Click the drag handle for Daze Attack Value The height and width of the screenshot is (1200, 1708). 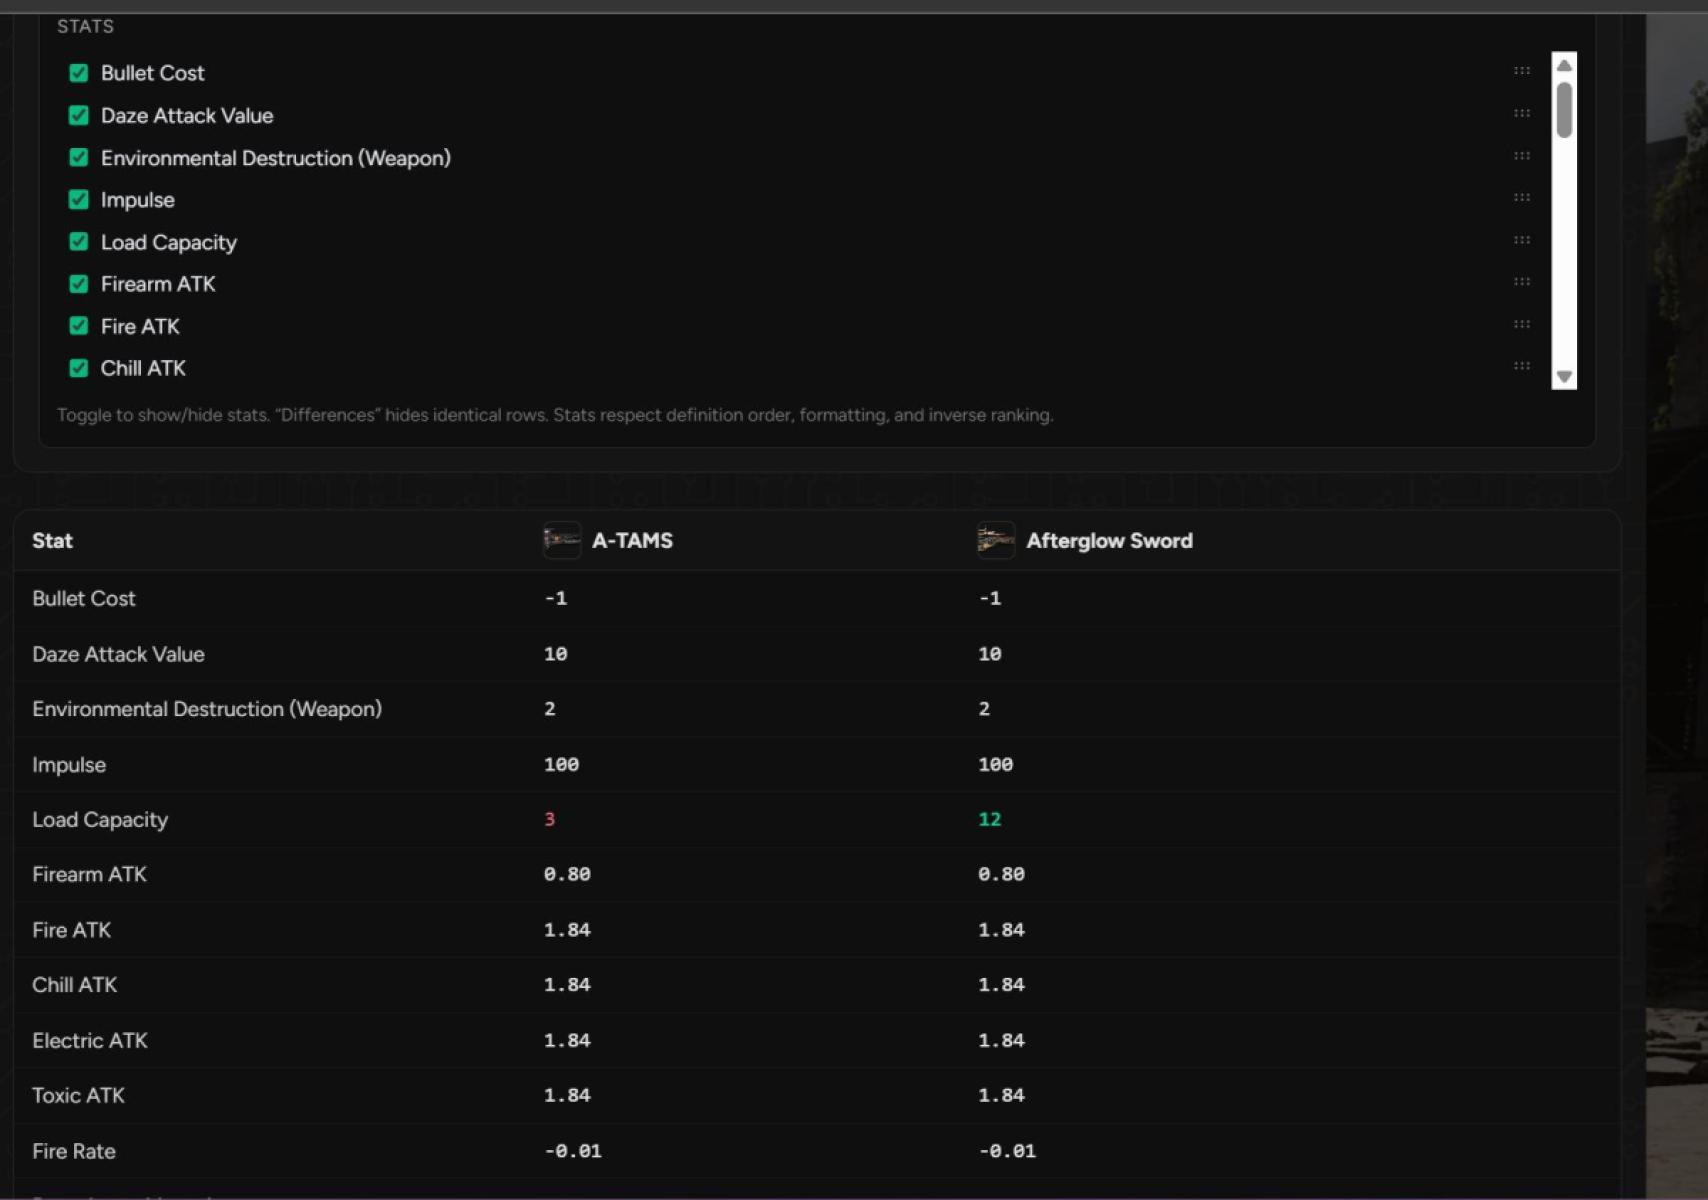(1521, 113)
